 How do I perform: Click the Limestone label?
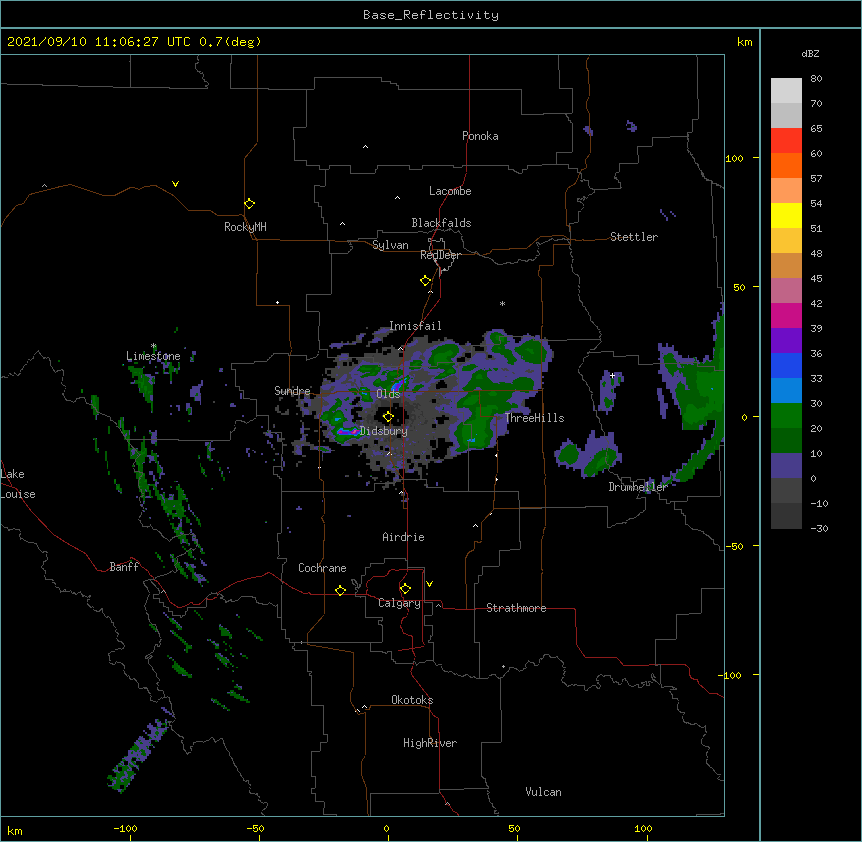(x=153, y=356)
